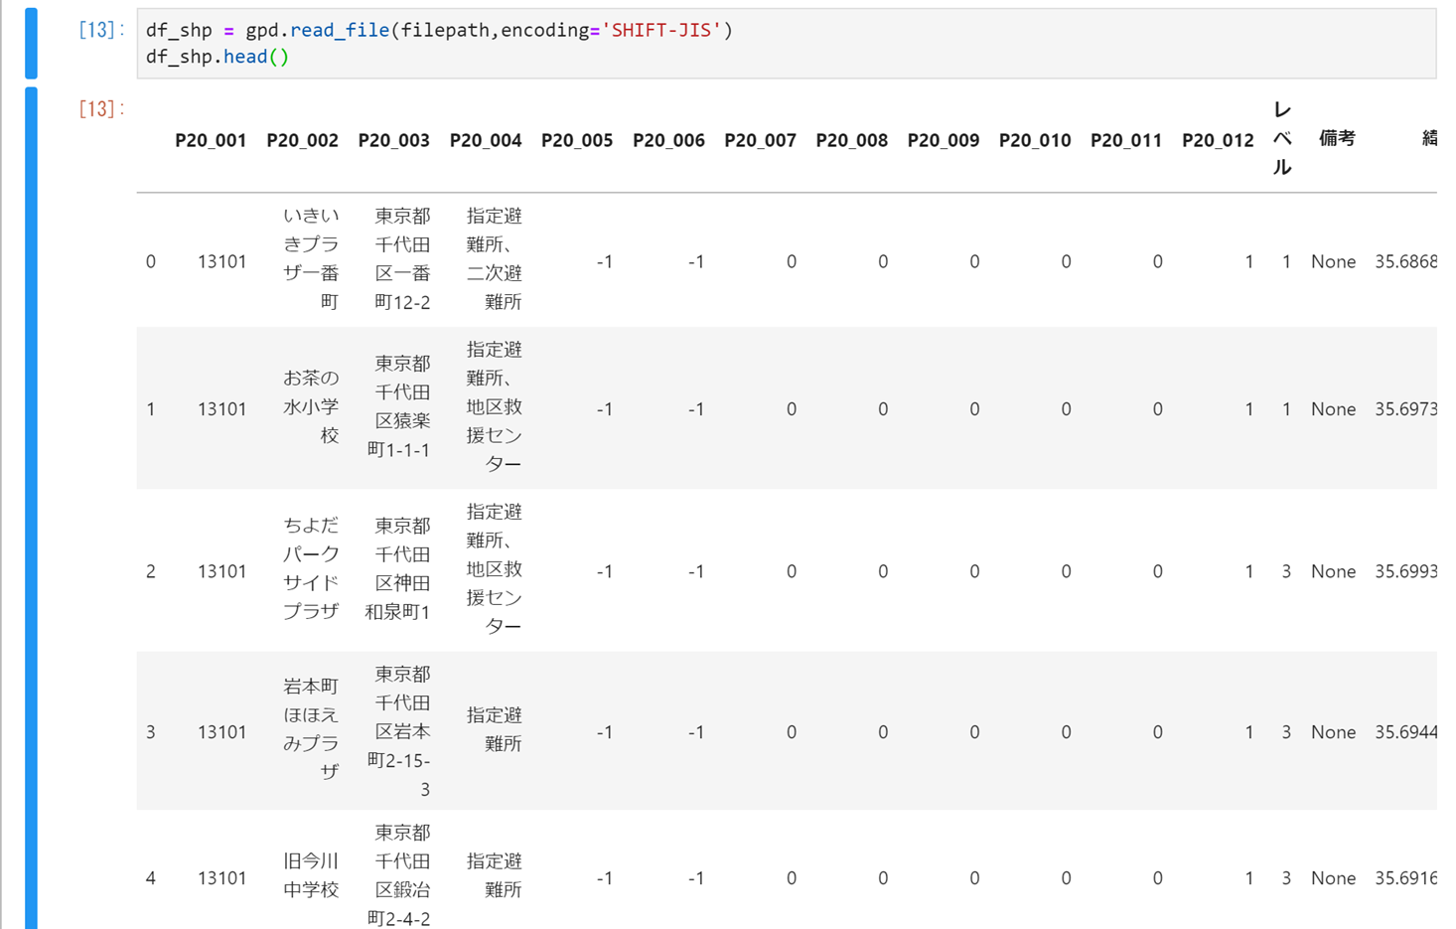
Task: Click the row index 1 cell
Action: click(151, 409)
